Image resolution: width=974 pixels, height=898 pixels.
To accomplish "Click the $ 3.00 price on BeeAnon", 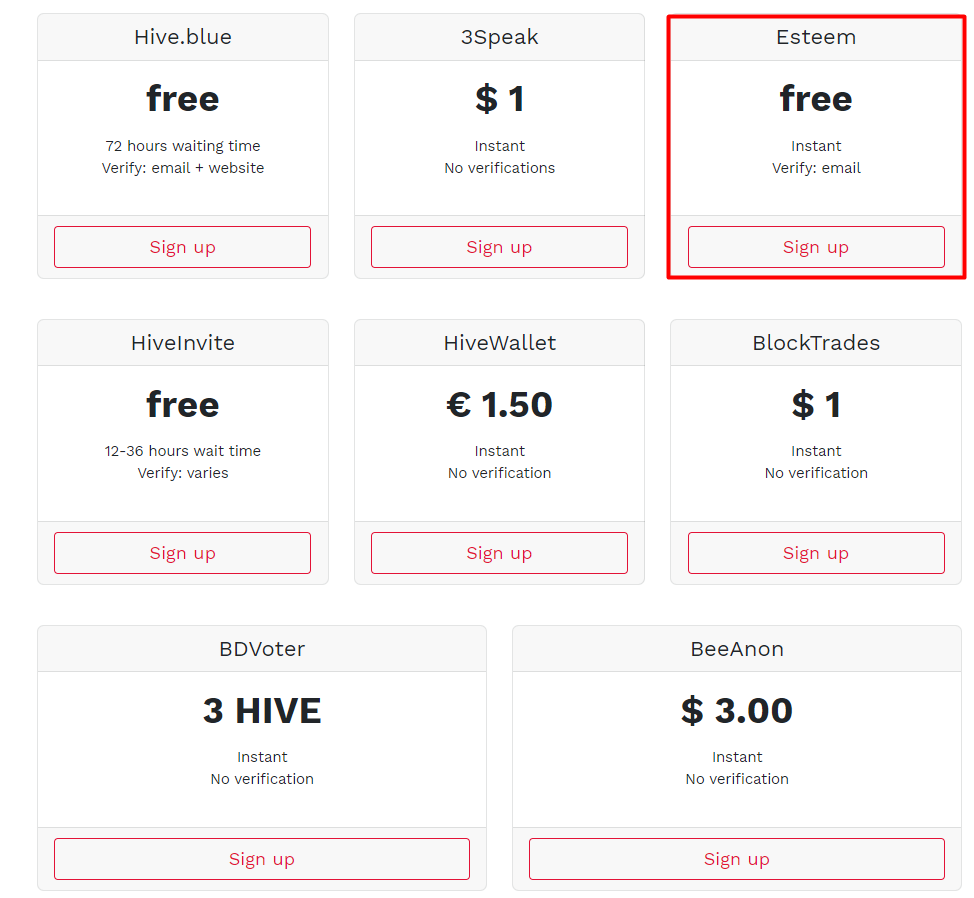I will [x=737, y=710].
